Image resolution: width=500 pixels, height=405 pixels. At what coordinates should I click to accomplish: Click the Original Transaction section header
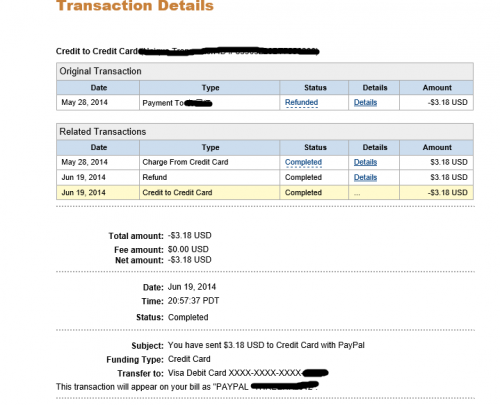click(x=265, y=71)
